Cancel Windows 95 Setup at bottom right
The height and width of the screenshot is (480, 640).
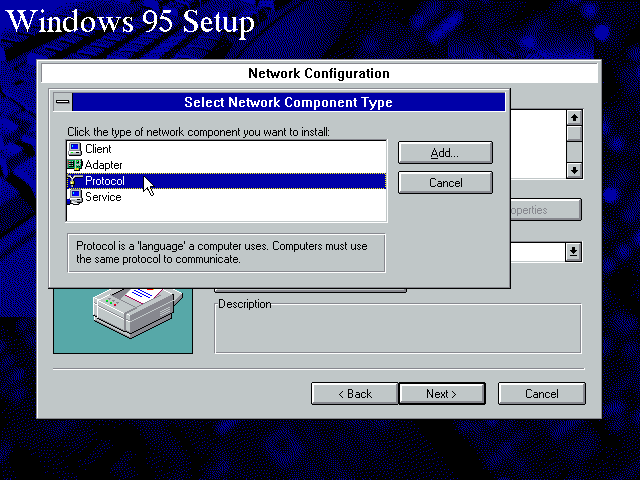[541, 394]
